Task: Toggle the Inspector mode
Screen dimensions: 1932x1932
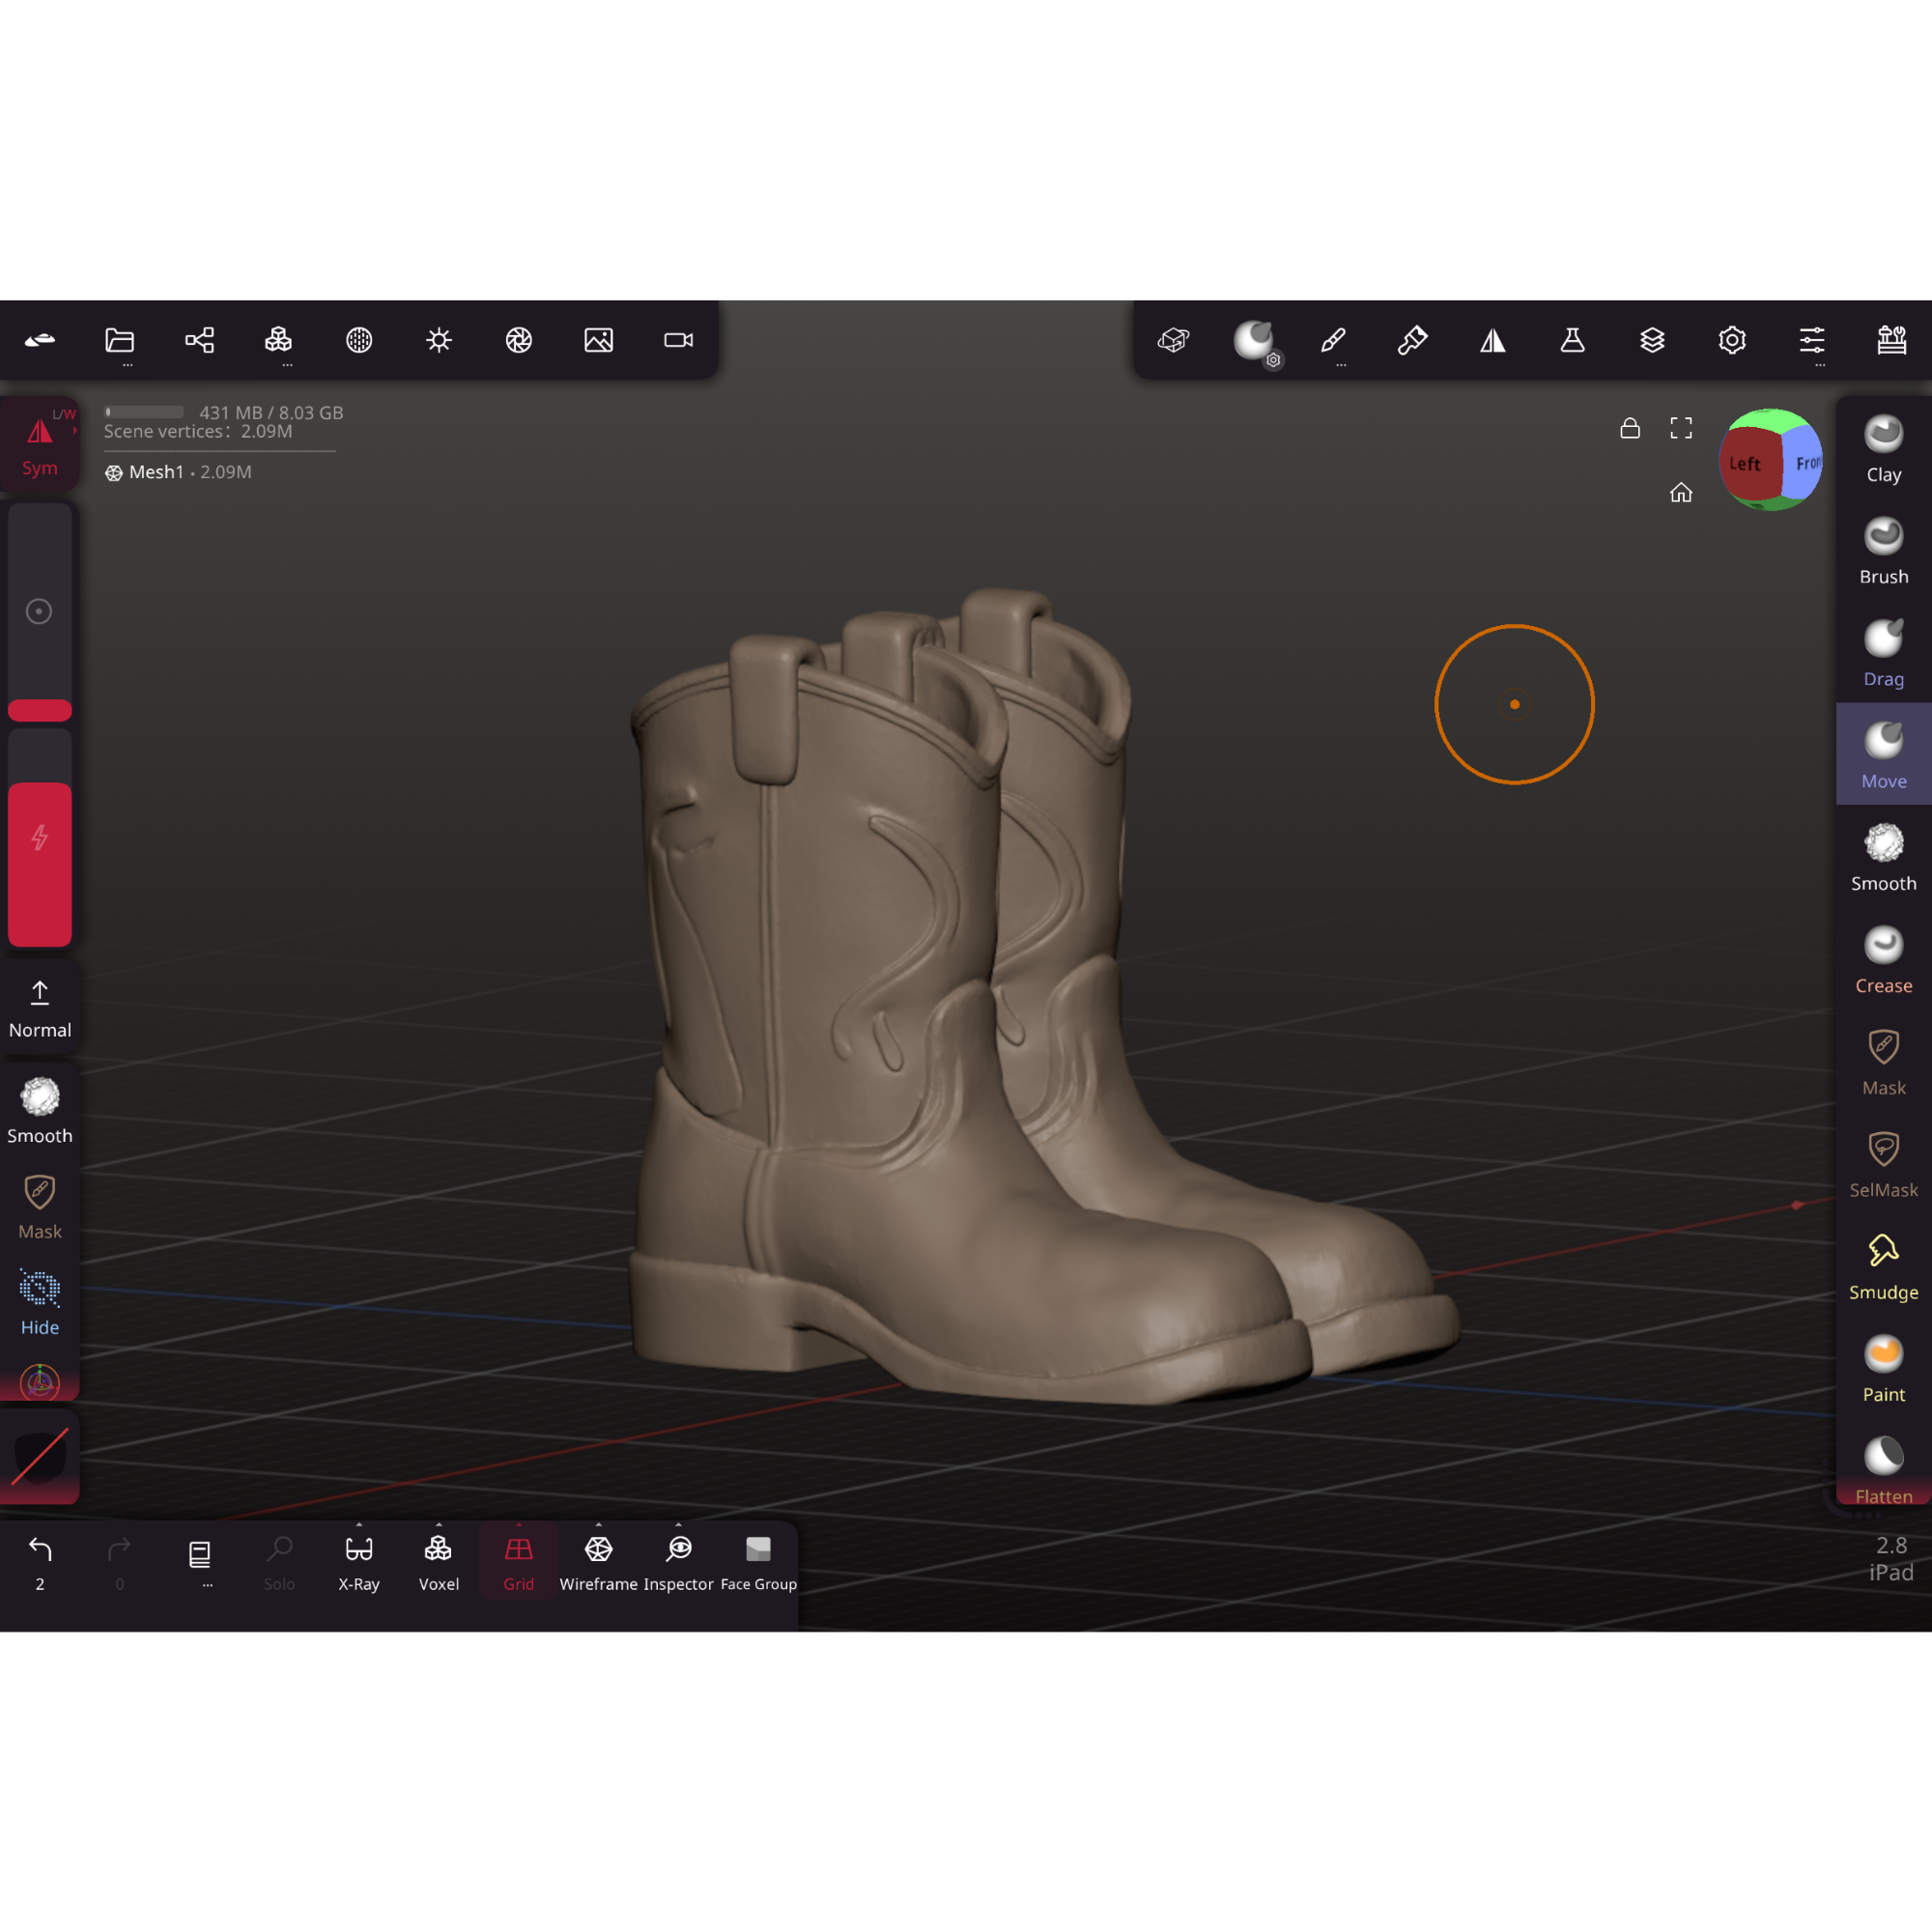Action: 679,1562
